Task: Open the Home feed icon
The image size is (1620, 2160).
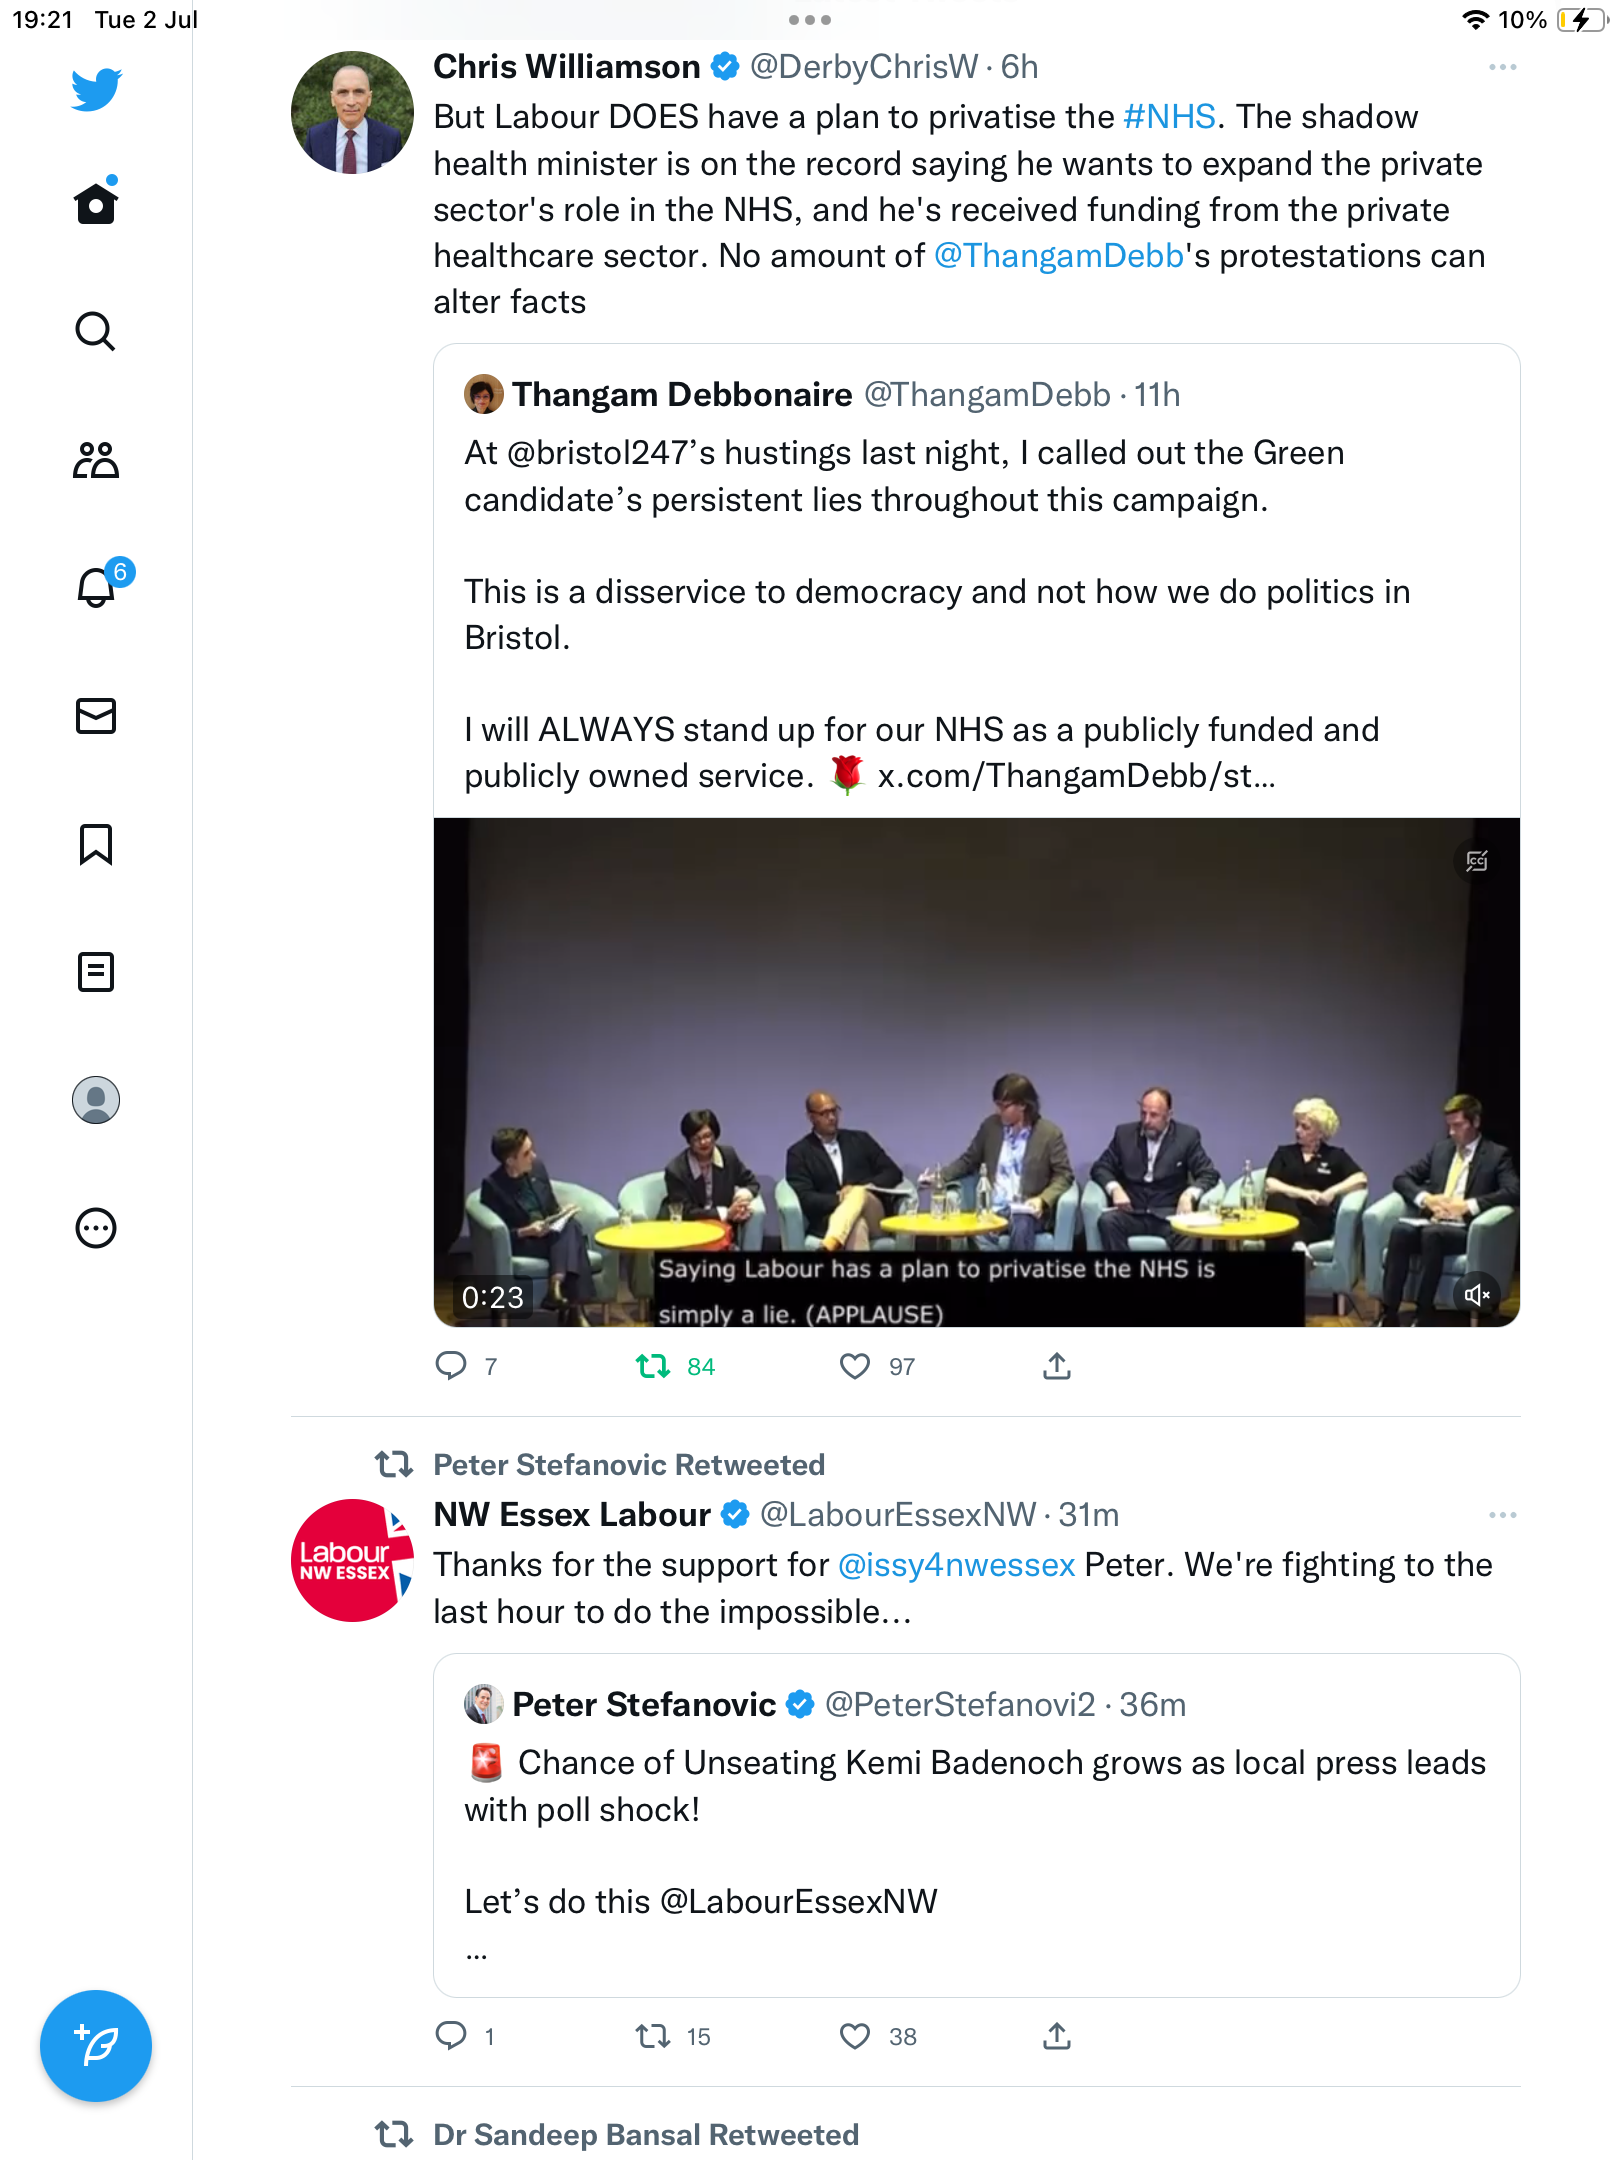Action: 96,204
